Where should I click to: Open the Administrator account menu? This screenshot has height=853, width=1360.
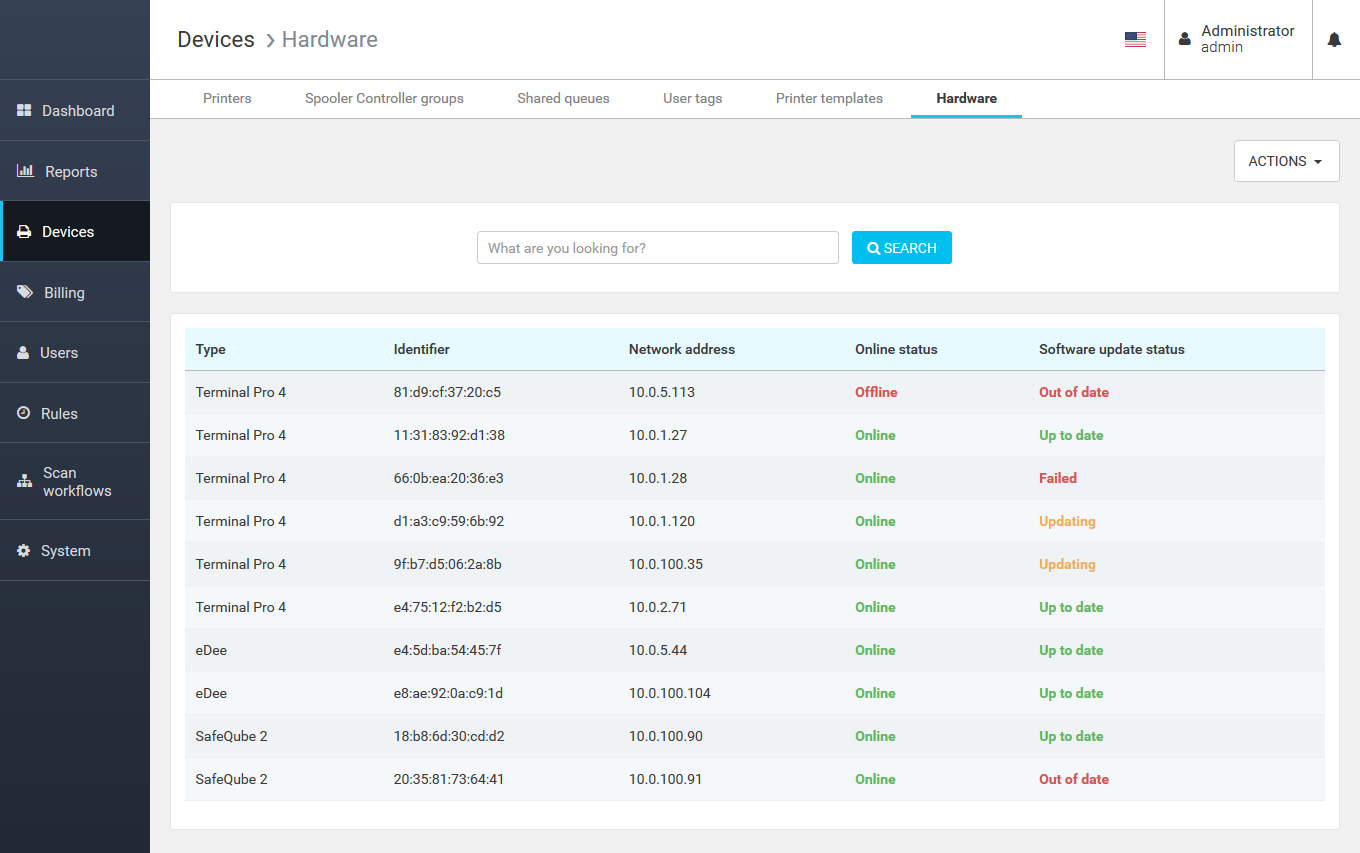[x=1238, y=39]
